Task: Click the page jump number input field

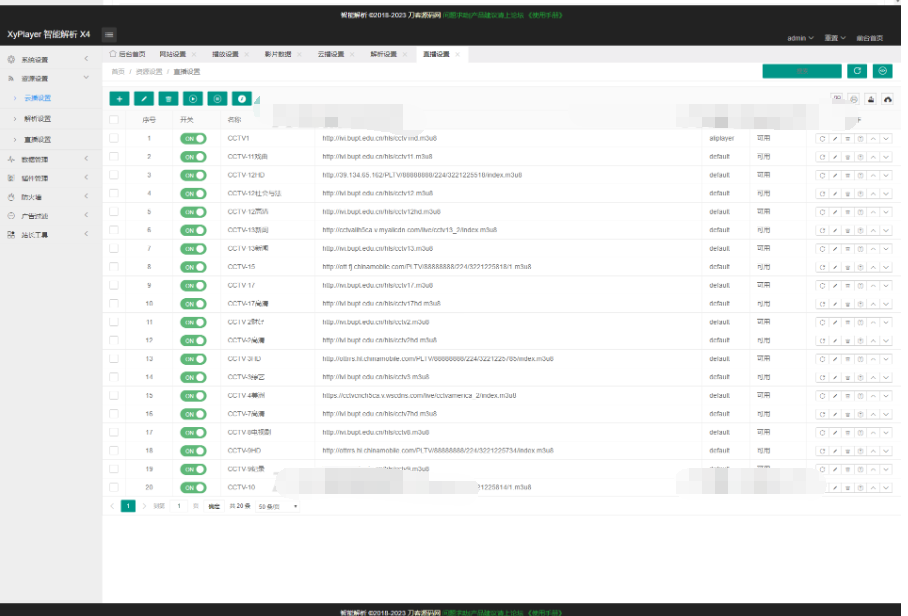Action: click(180, 507)
